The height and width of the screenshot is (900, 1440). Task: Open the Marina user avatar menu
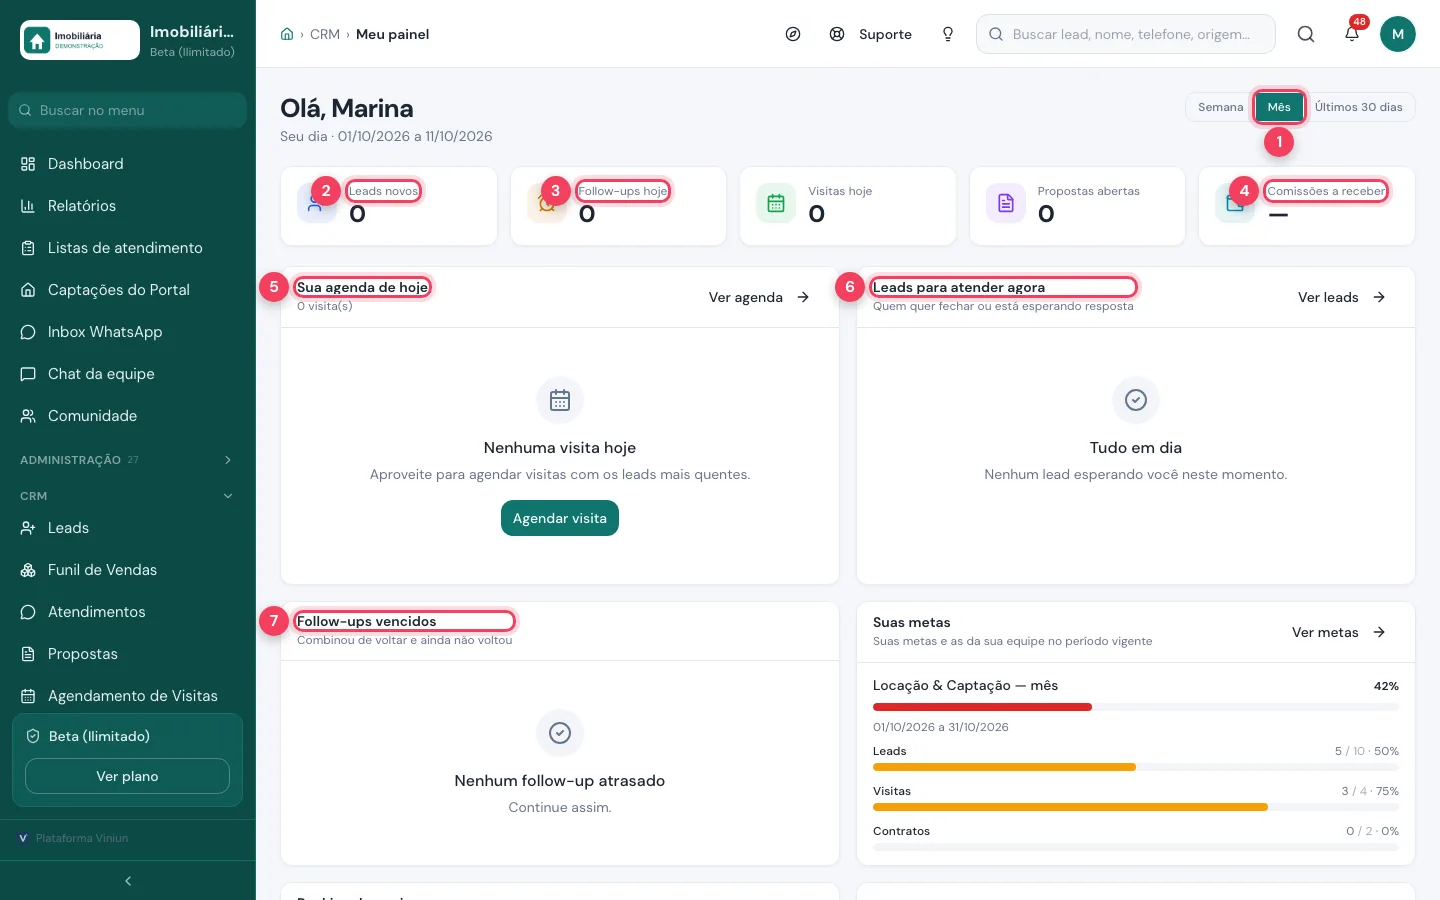point(1398,34)
